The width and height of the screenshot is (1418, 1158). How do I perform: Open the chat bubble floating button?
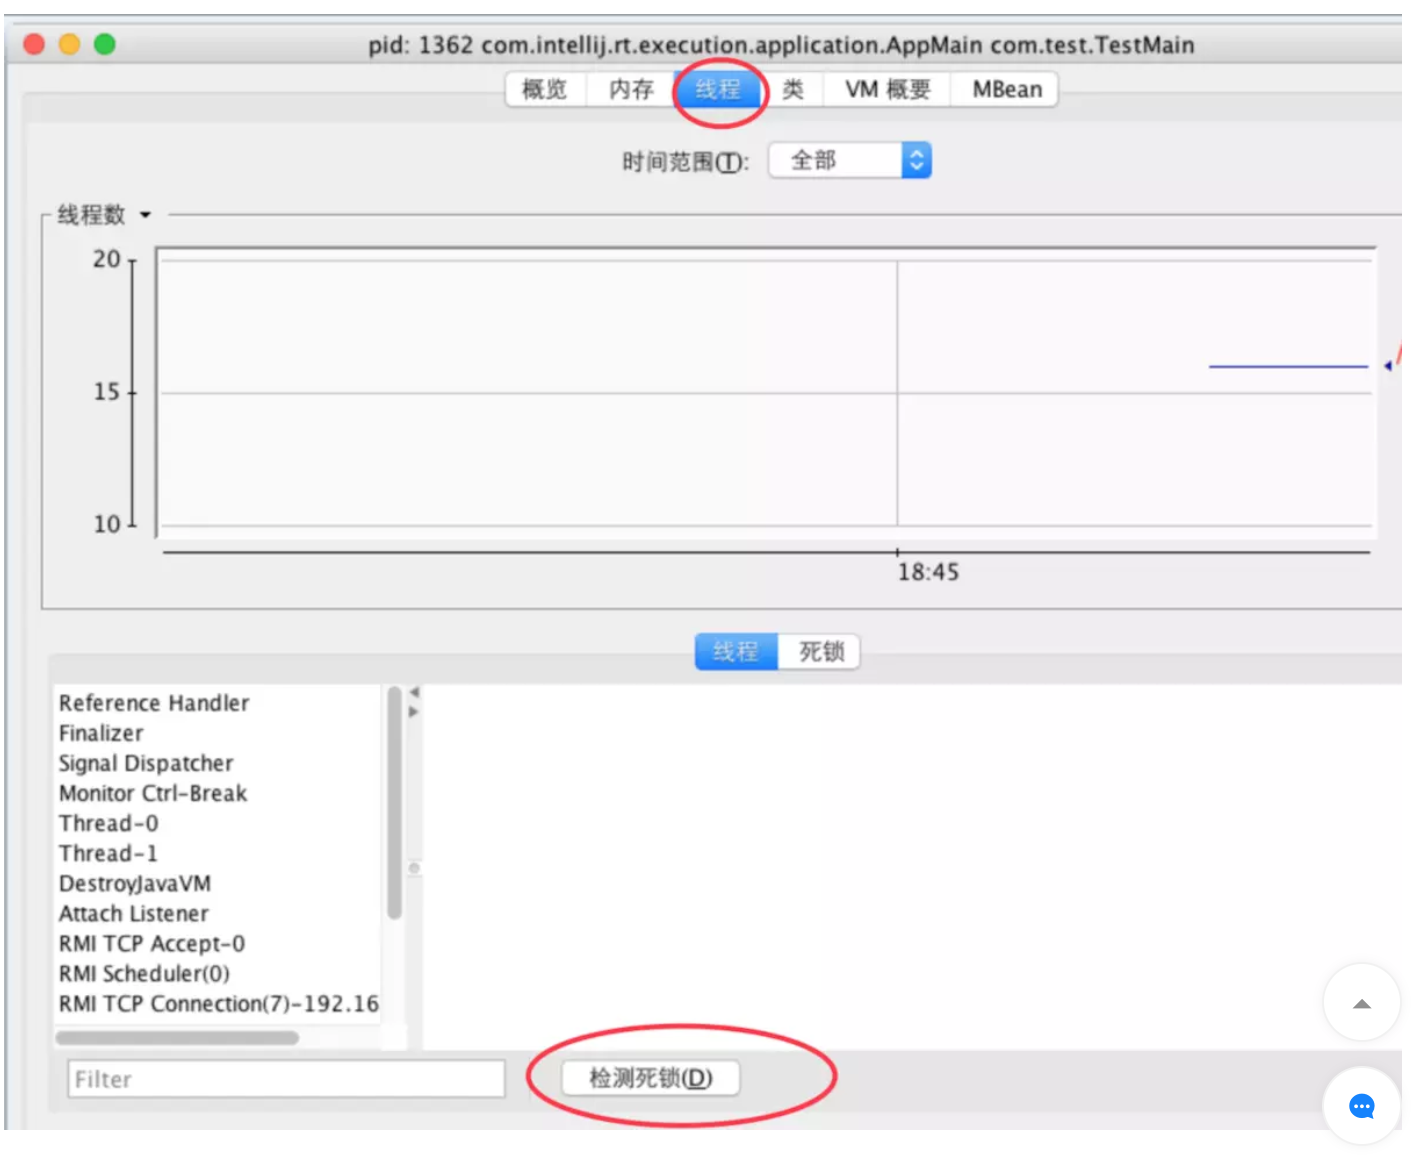(x=1361, y=1106)
